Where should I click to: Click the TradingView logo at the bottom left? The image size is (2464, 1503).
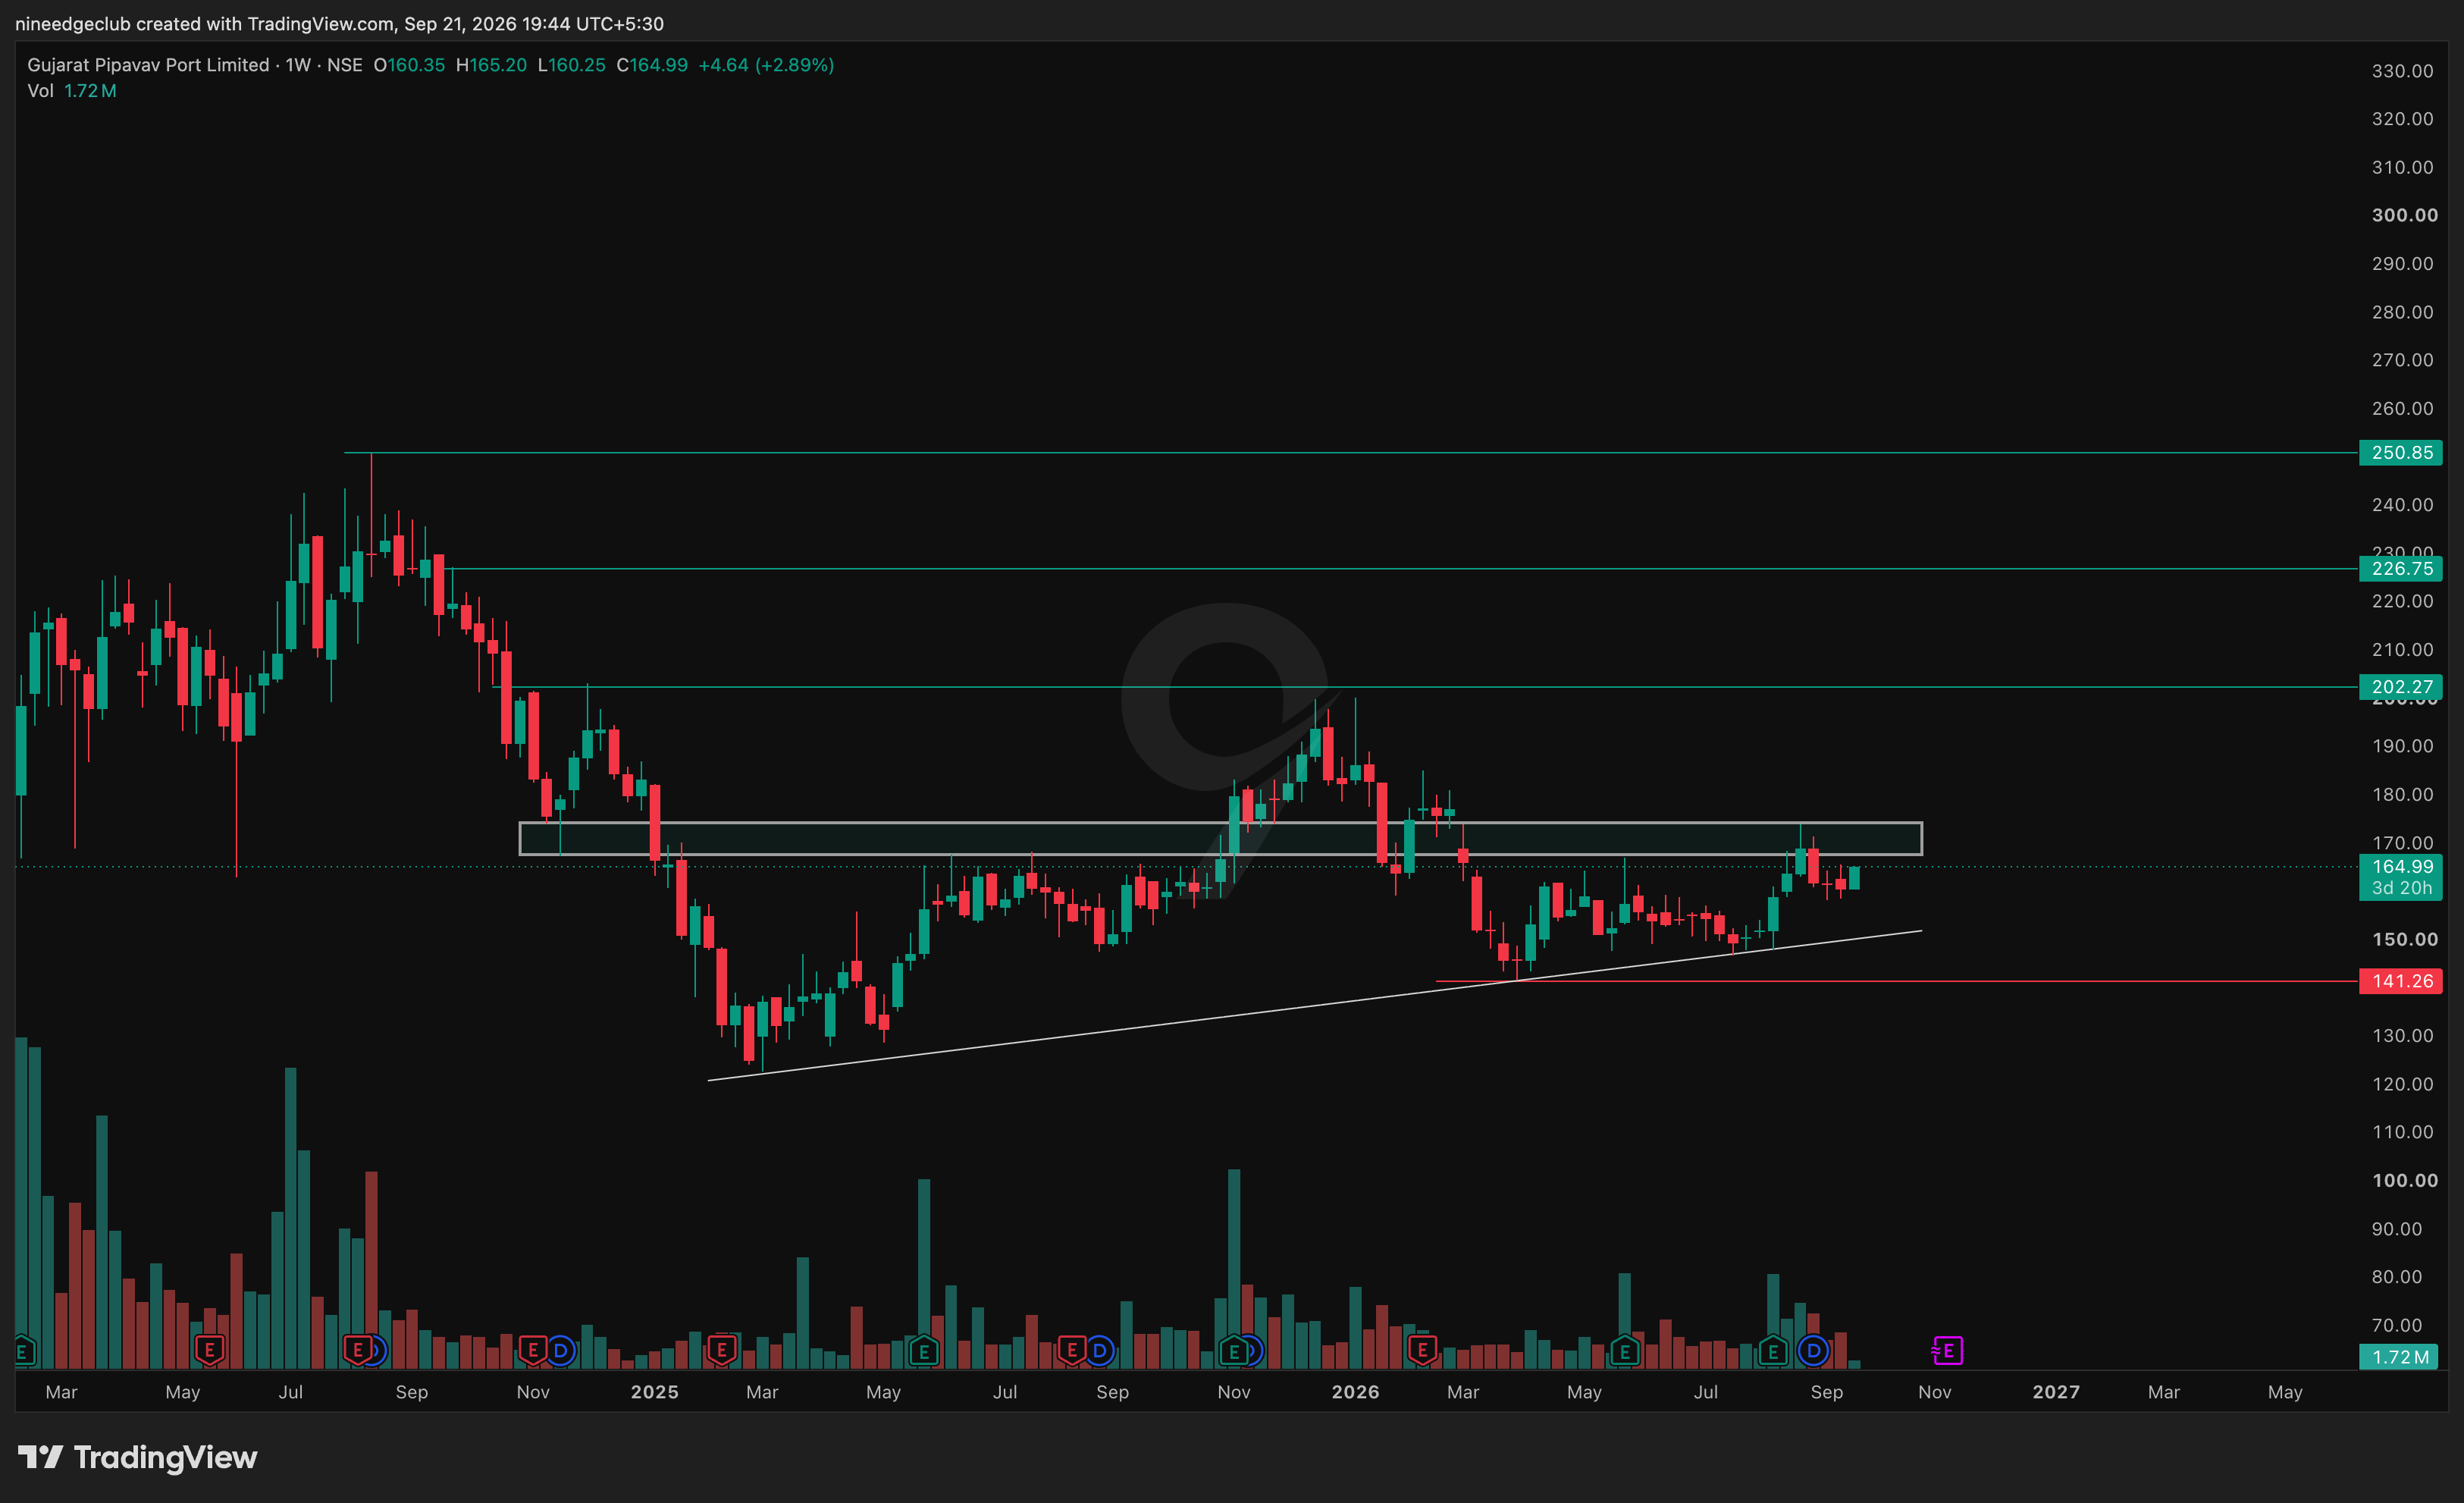[138, 1458]
